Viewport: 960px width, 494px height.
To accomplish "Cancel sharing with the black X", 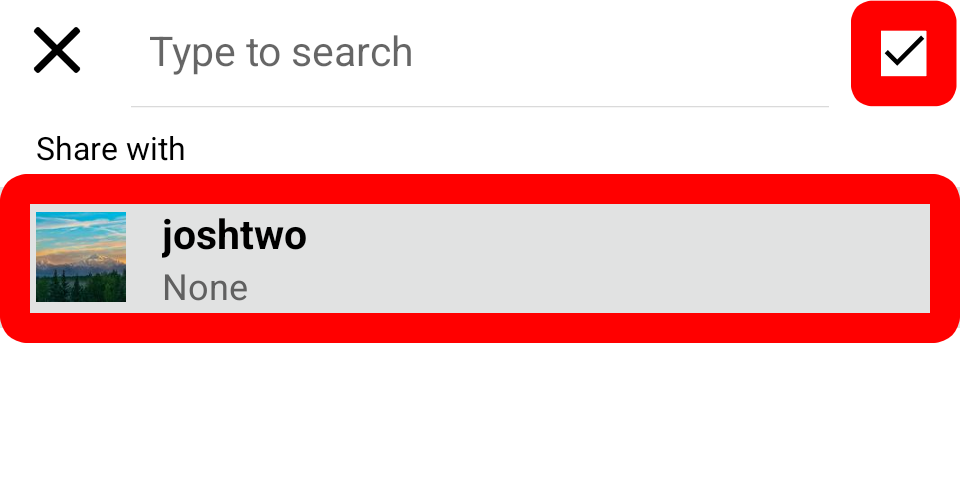I will [x=57, y=50].
